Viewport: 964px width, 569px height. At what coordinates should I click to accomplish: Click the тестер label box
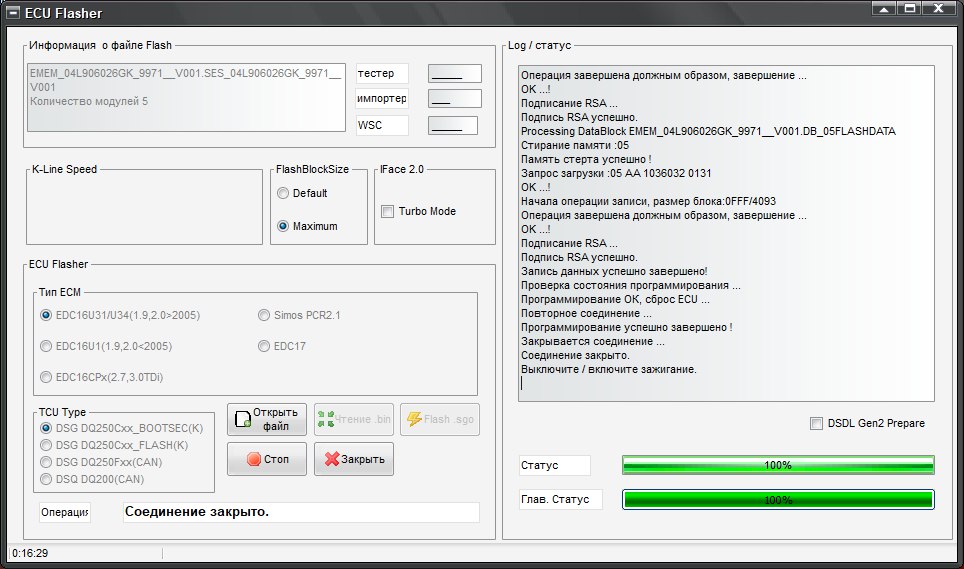tap(382, 74)
